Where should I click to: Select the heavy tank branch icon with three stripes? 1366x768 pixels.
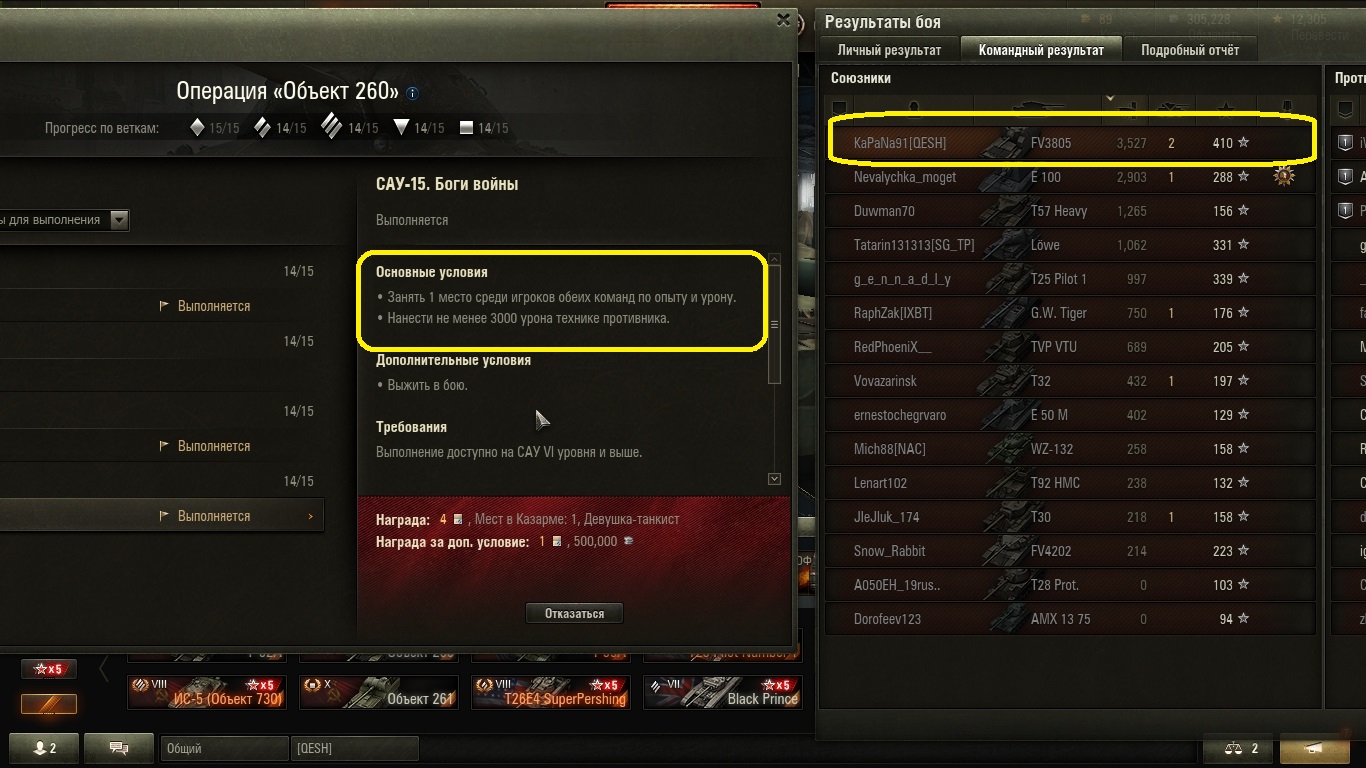click(332, 127)
